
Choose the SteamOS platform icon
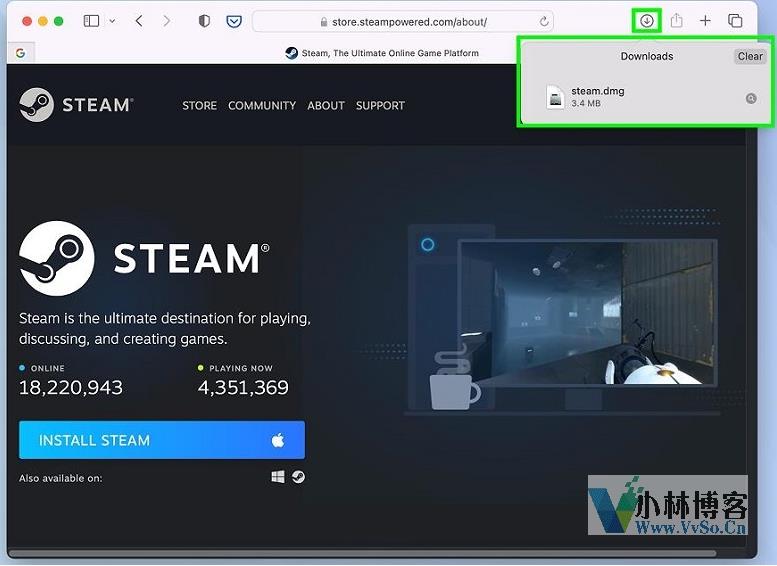[x=298, y=477]
